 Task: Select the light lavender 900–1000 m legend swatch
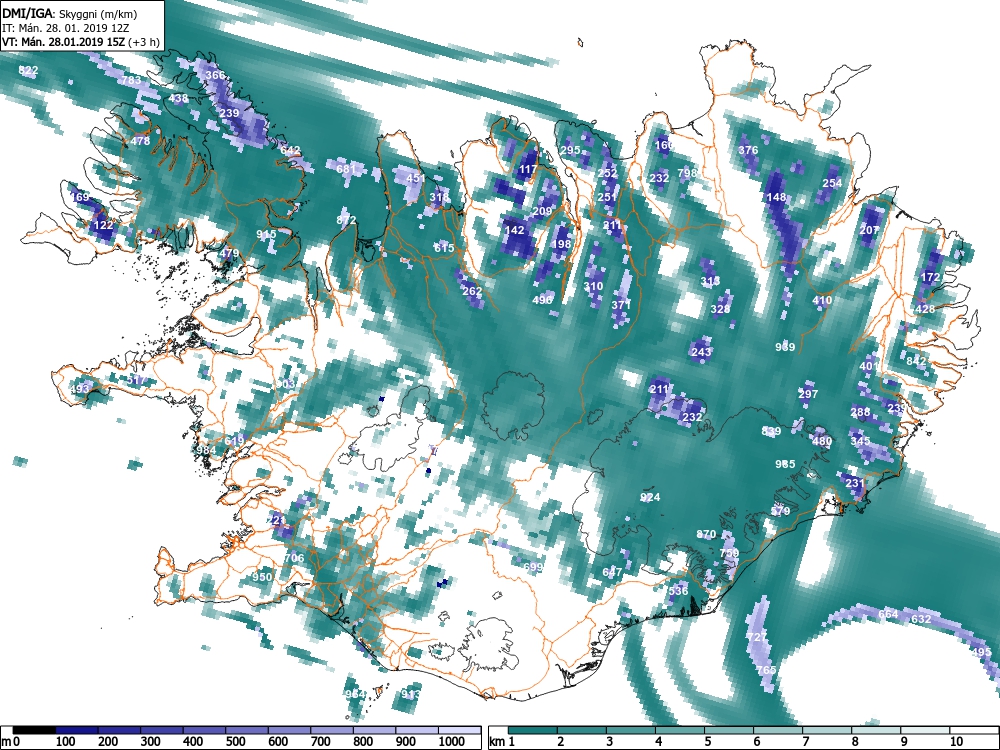point(416,730)
